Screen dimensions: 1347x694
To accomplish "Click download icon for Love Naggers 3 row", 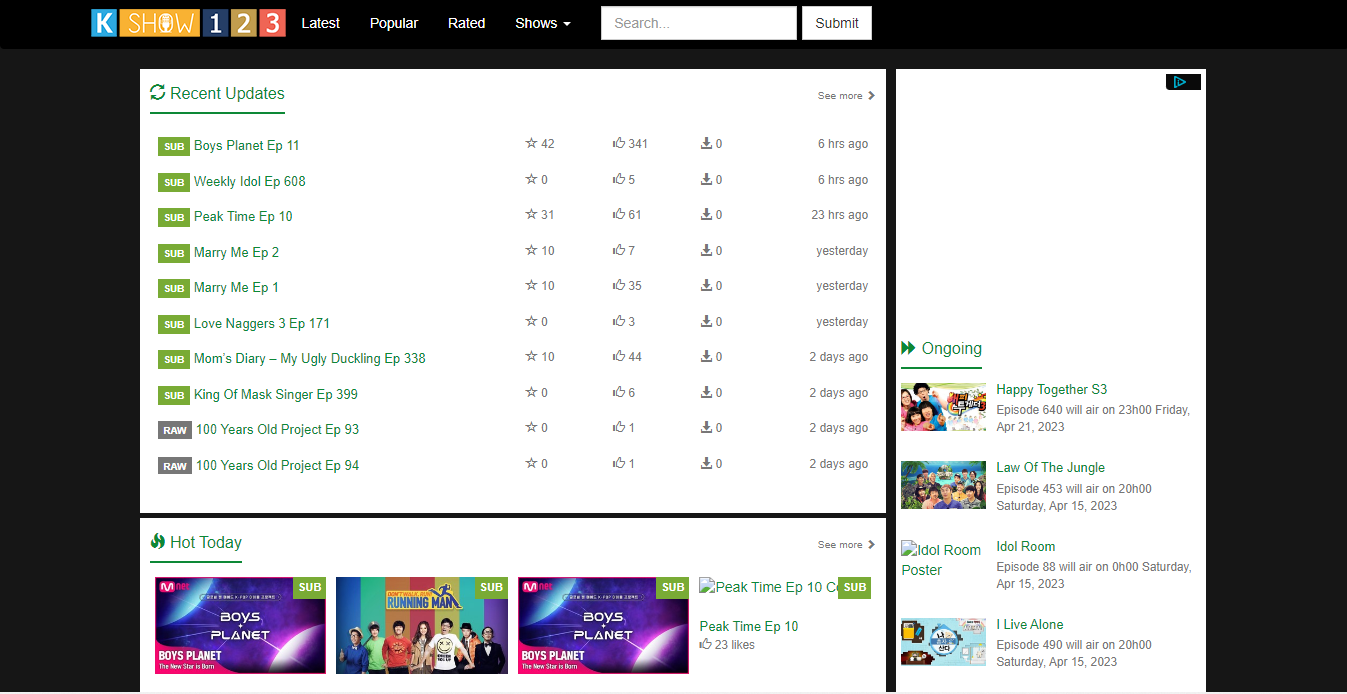I will point(706,321).
